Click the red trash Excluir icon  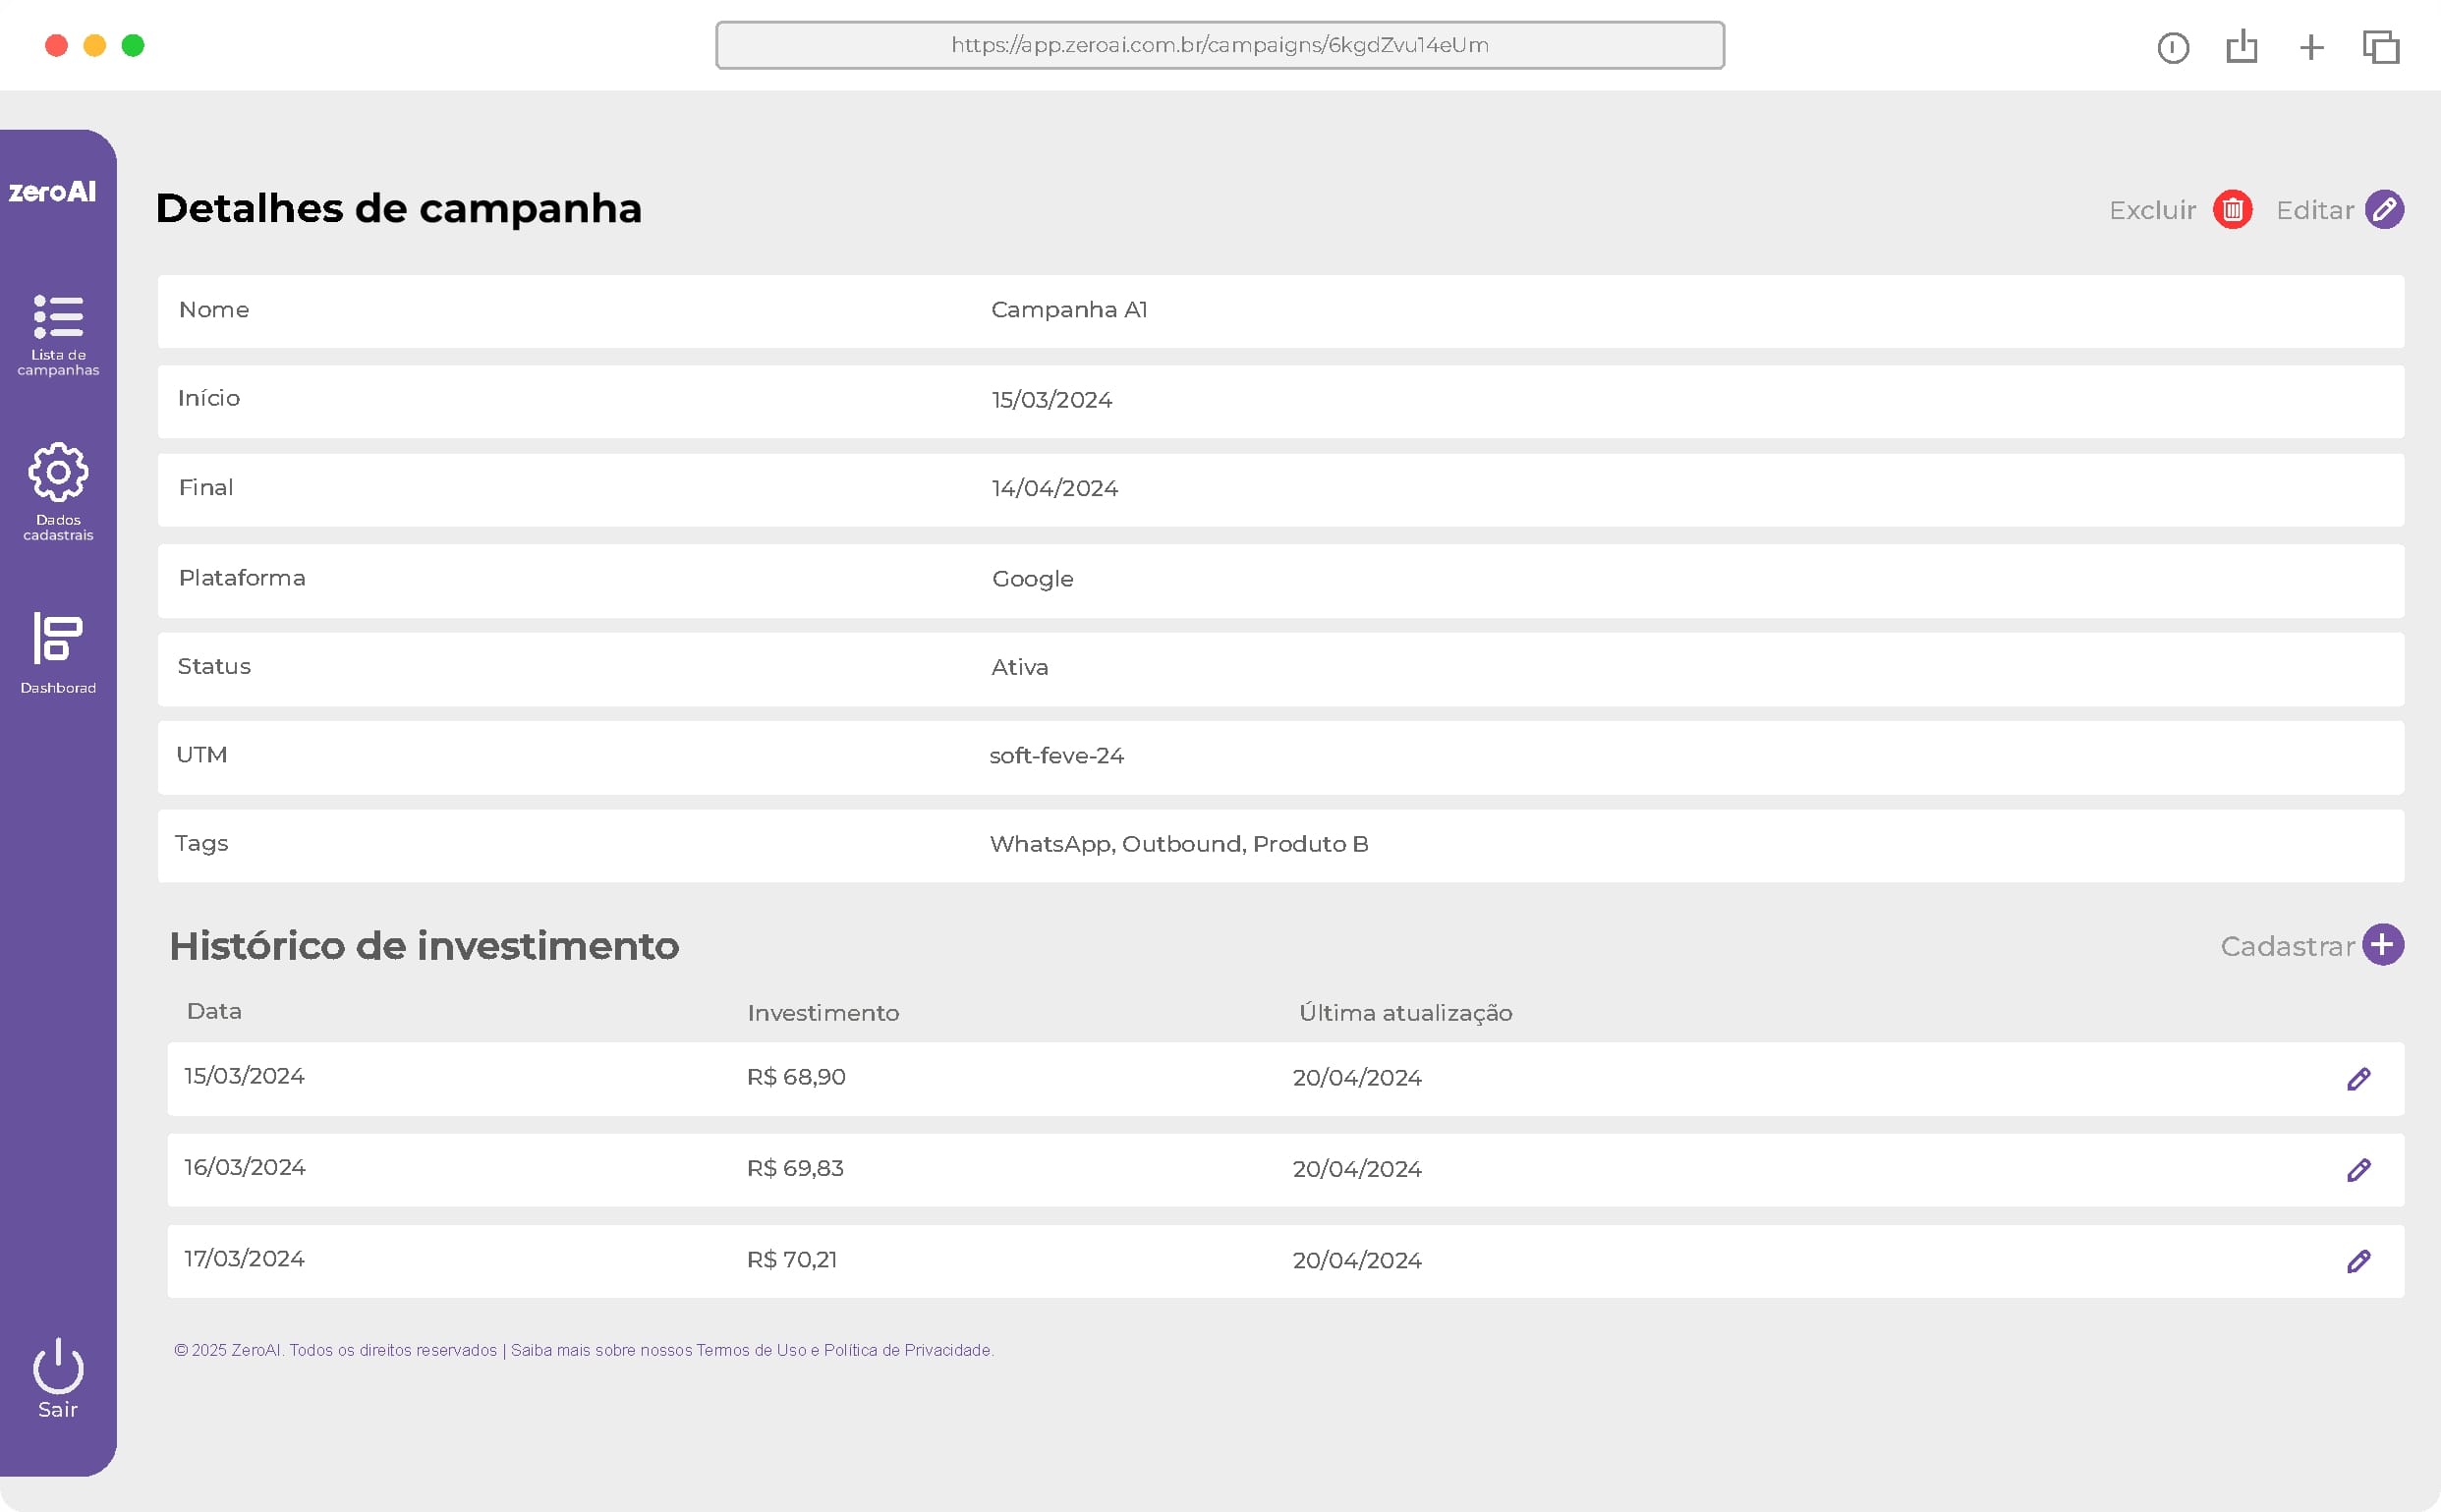pyautogui.click(x=2232, y=210)
